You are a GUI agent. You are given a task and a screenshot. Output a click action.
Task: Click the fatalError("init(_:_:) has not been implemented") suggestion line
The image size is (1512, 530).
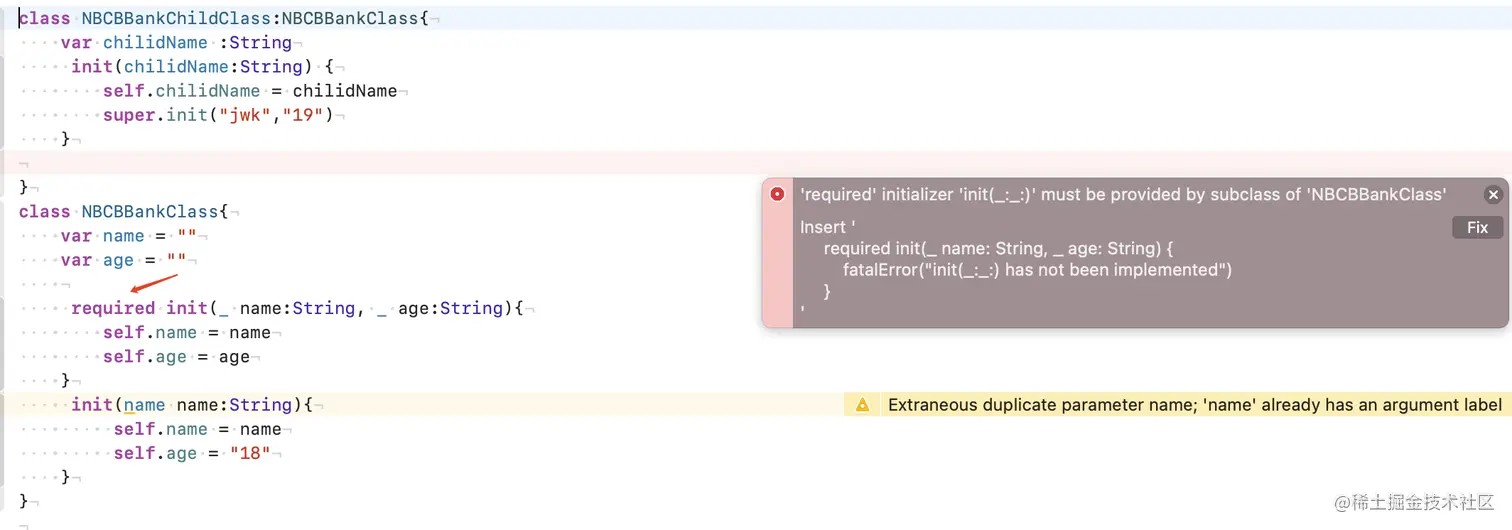coord(1037,270)
